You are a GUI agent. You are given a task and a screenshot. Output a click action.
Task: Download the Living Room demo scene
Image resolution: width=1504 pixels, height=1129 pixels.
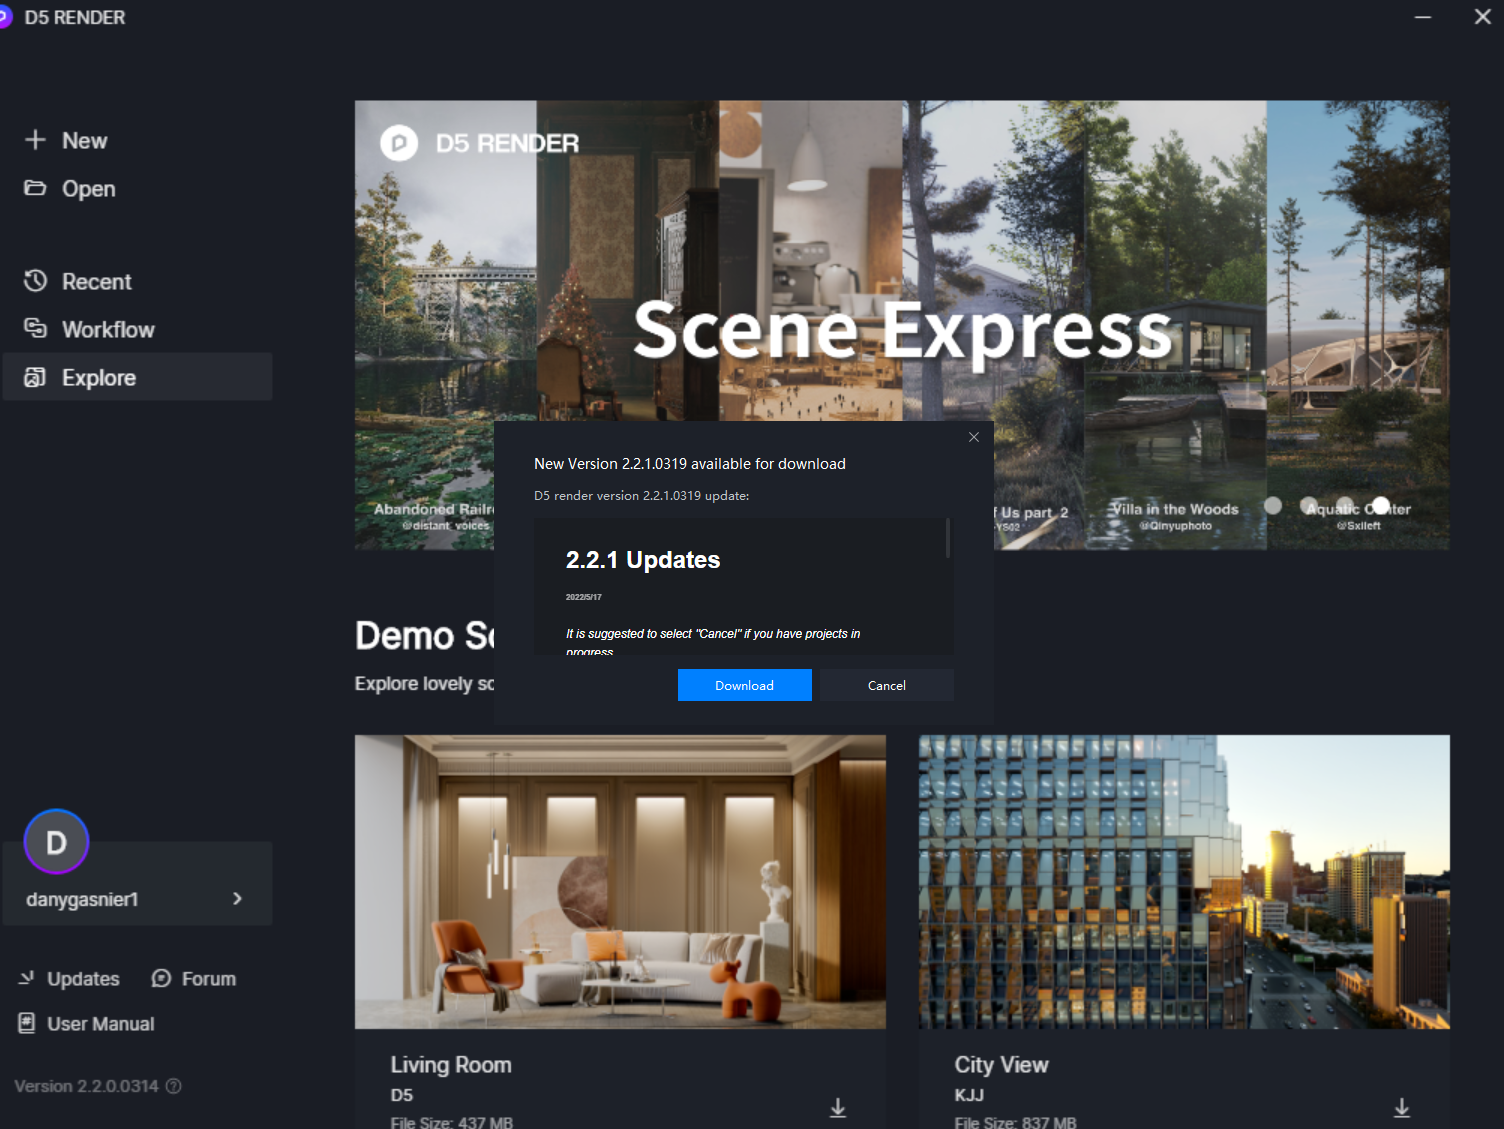point(838,1108)
